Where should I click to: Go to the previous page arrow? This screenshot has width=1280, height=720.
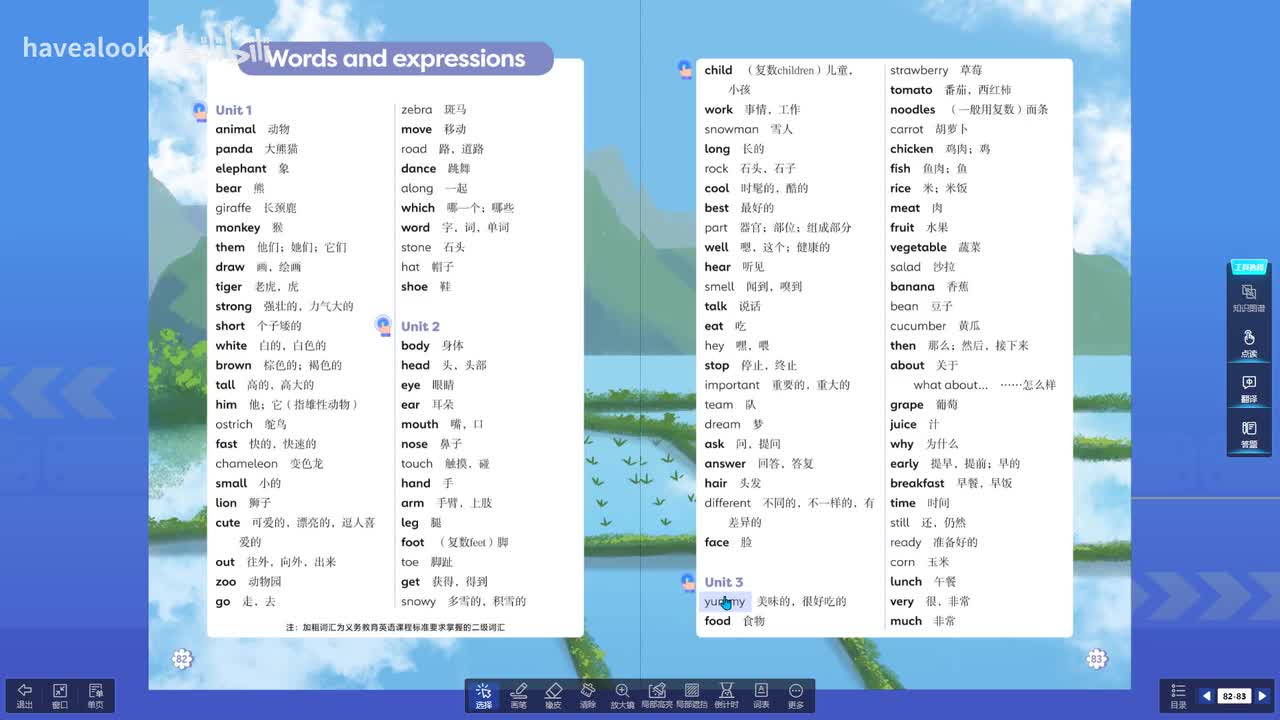coord(1206,696)
